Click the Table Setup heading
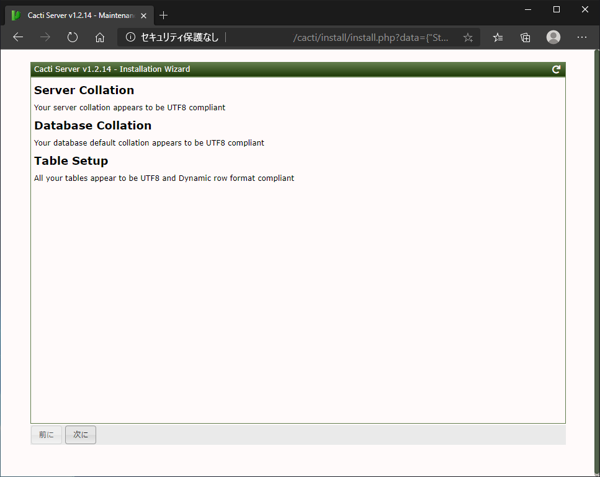The width and height of the screenshot is (600, 477). coord(71,161)
